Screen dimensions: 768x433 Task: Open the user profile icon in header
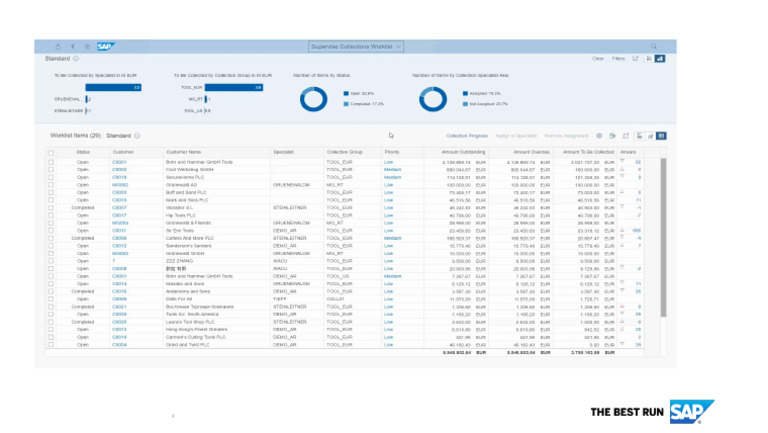tap(58, 47)
